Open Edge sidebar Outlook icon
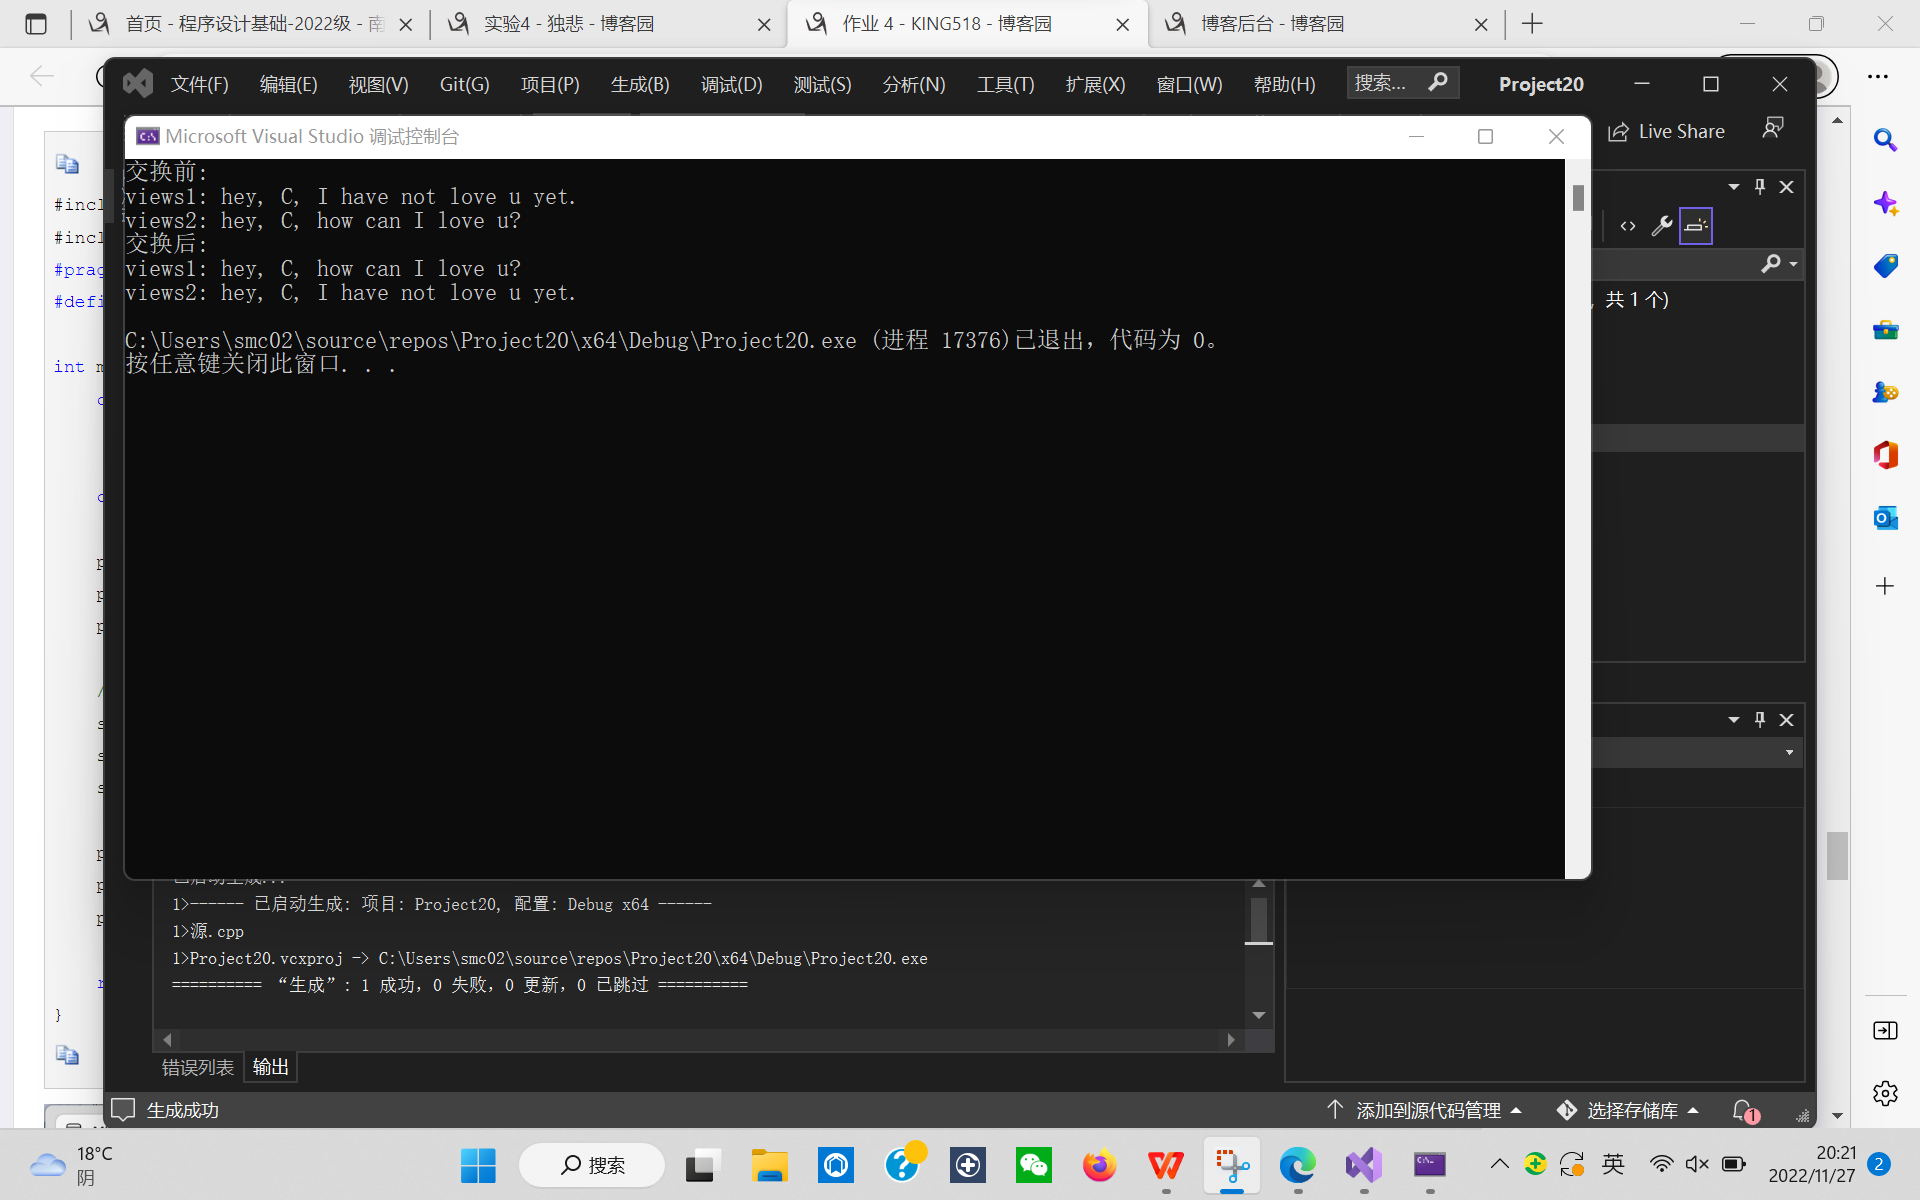The image size is (1920, 1200). tap(1885, 518)
